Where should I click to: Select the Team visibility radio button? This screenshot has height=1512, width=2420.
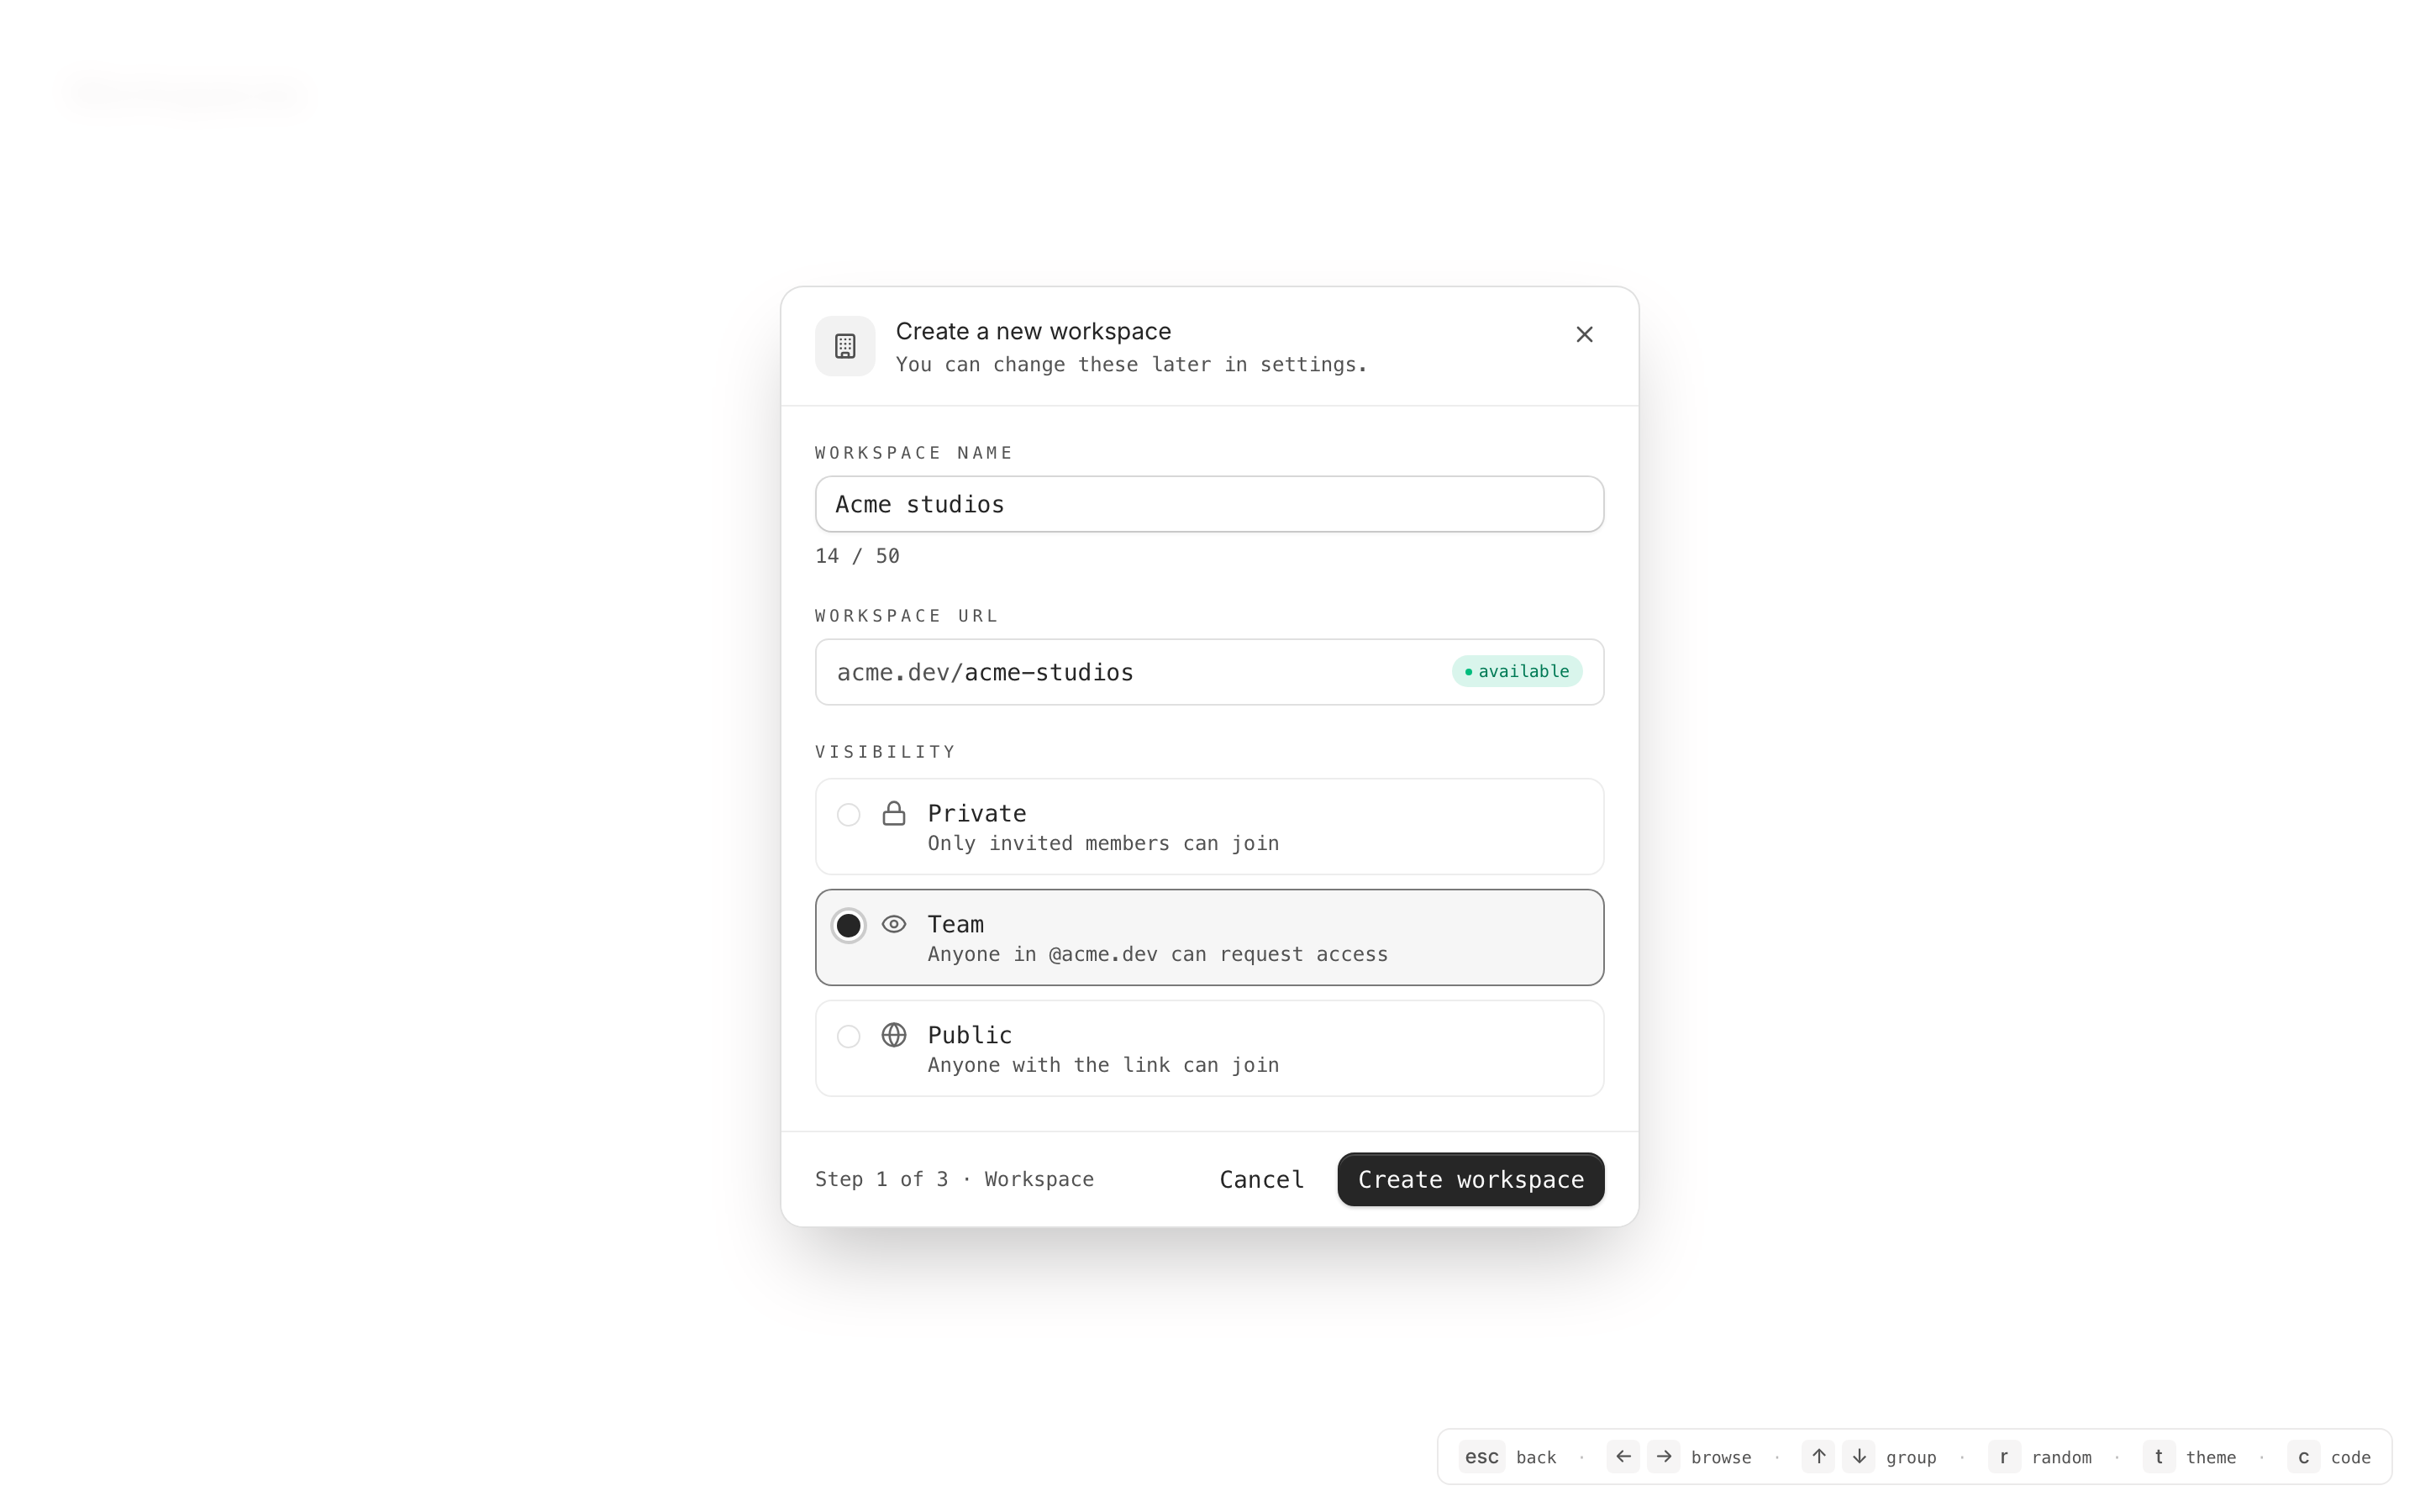coord(848,926)
